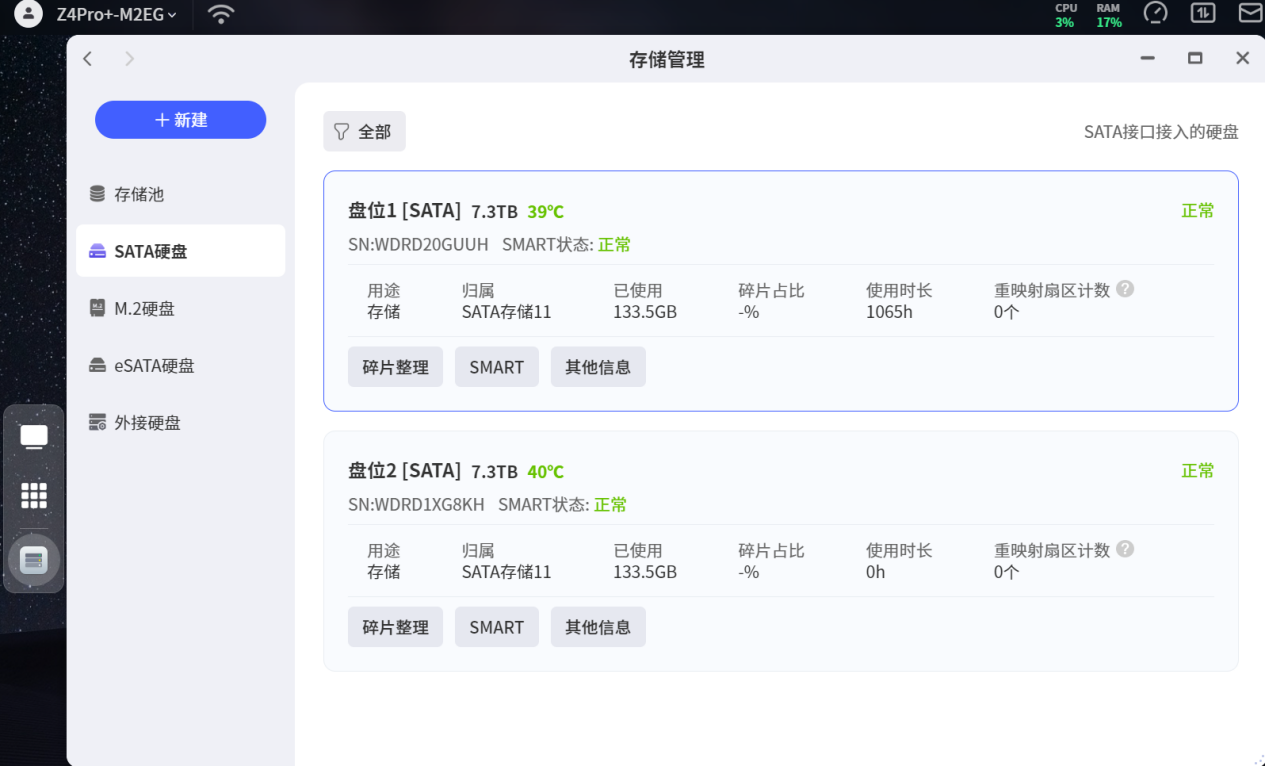Go back with the left chevron arrow

[88, 59]
